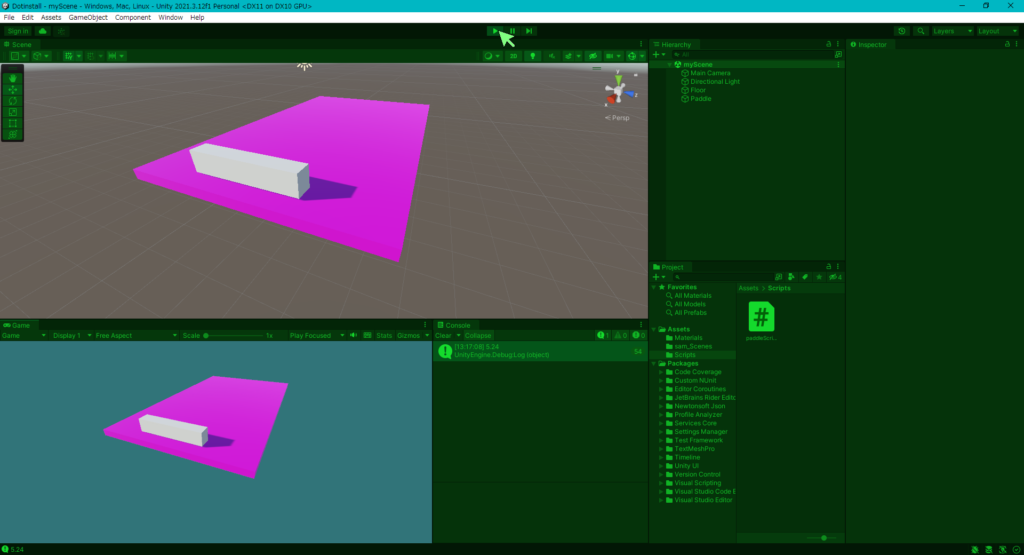
Task: Open the Layout dropdown
Action: click(996, 31)
